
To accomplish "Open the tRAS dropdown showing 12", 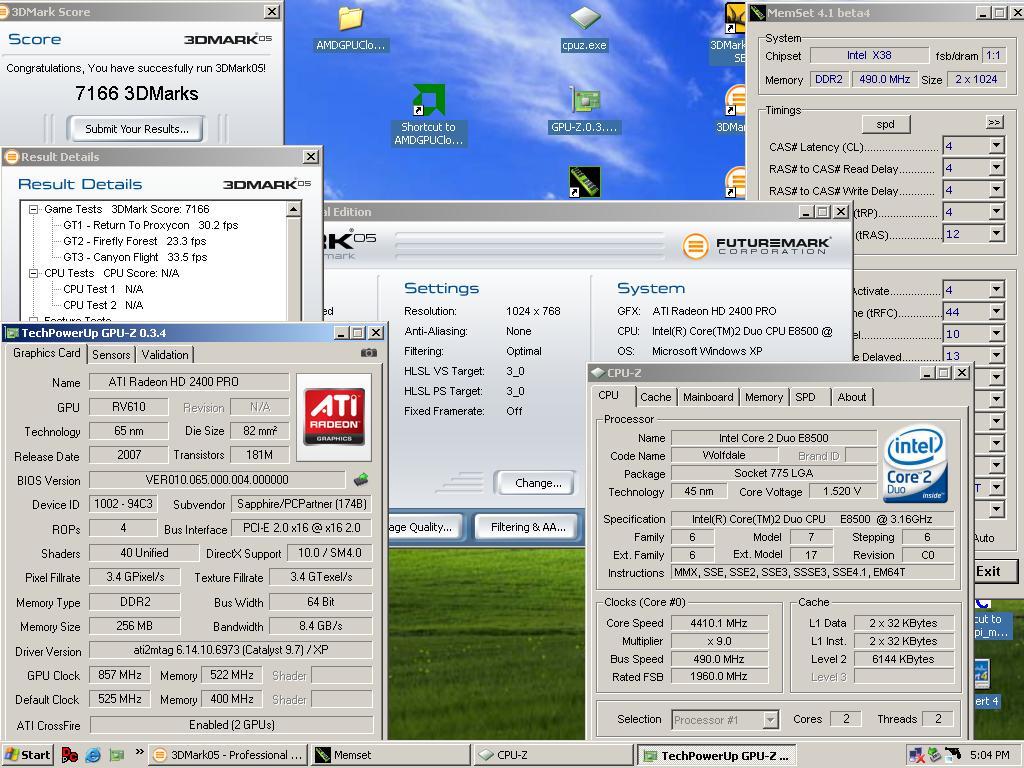I will 996,234.
